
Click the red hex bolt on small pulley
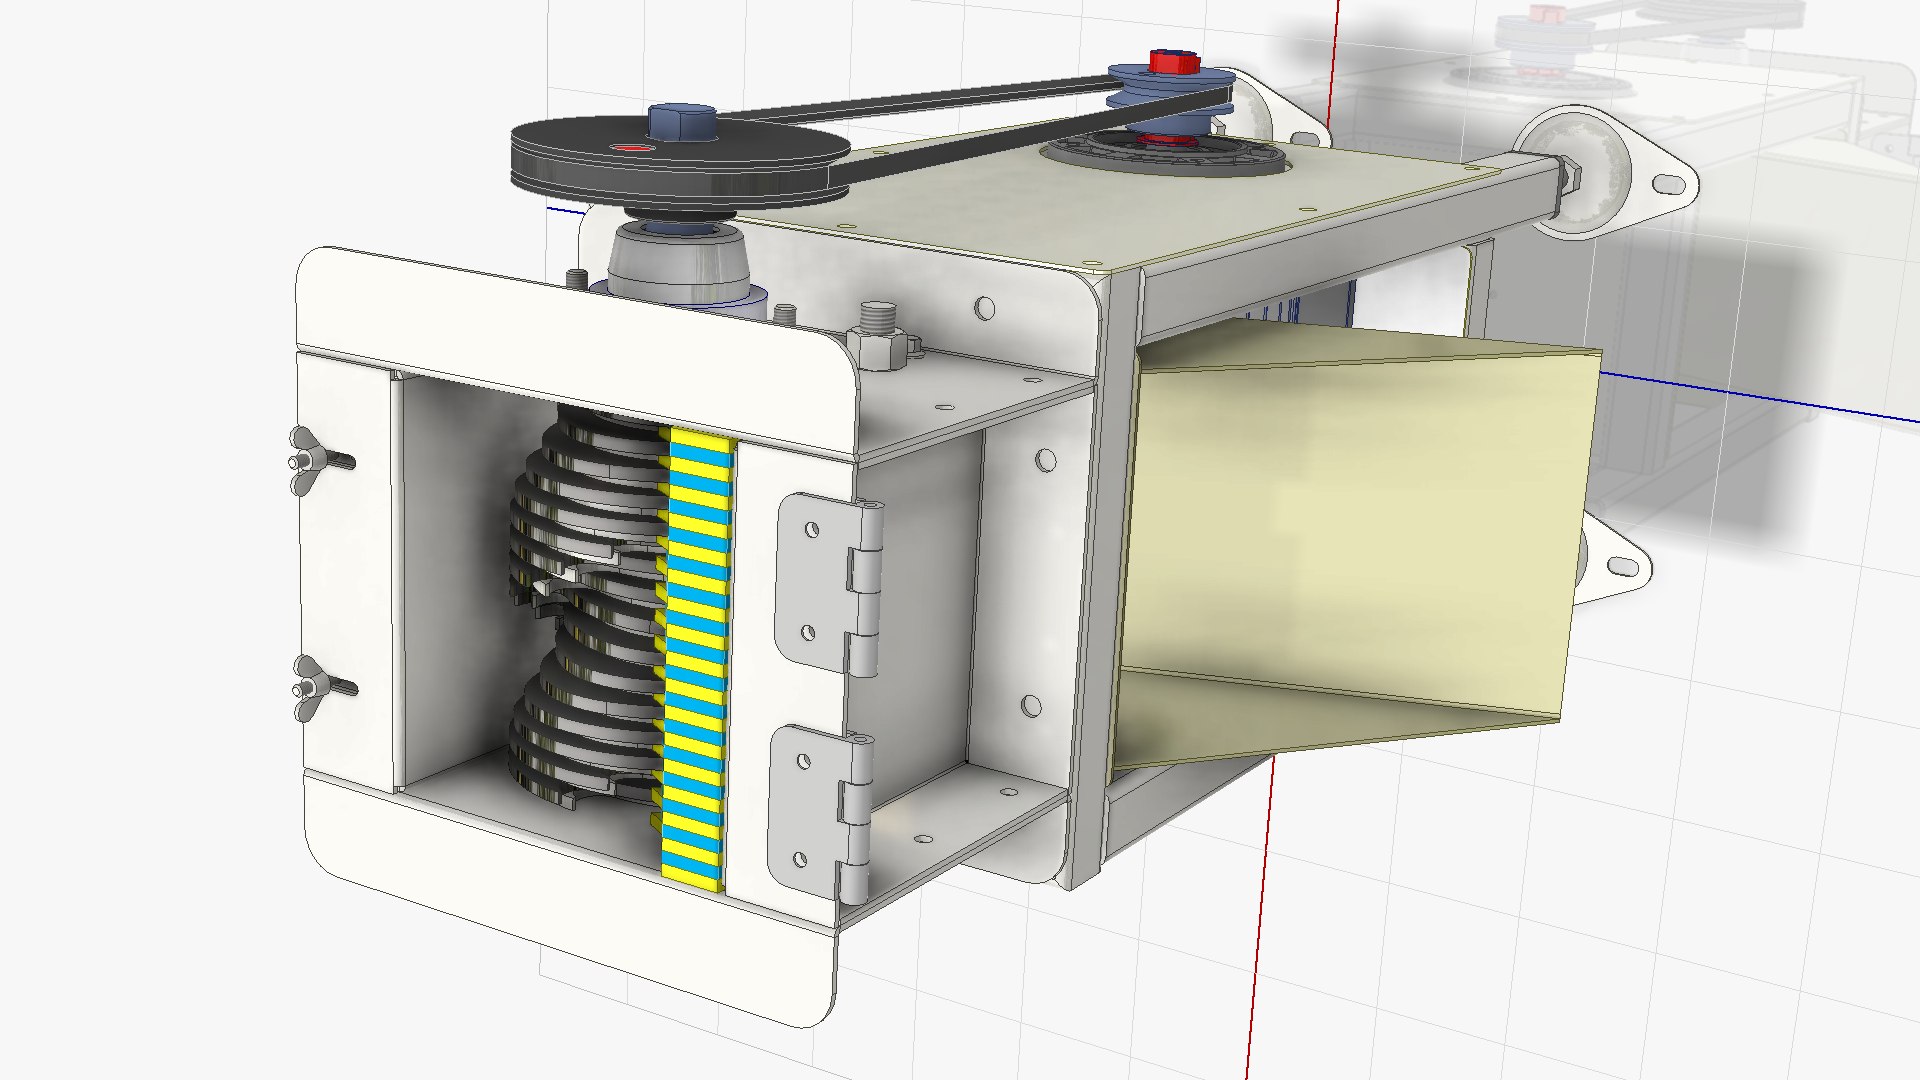click(x=1175, y=62)
